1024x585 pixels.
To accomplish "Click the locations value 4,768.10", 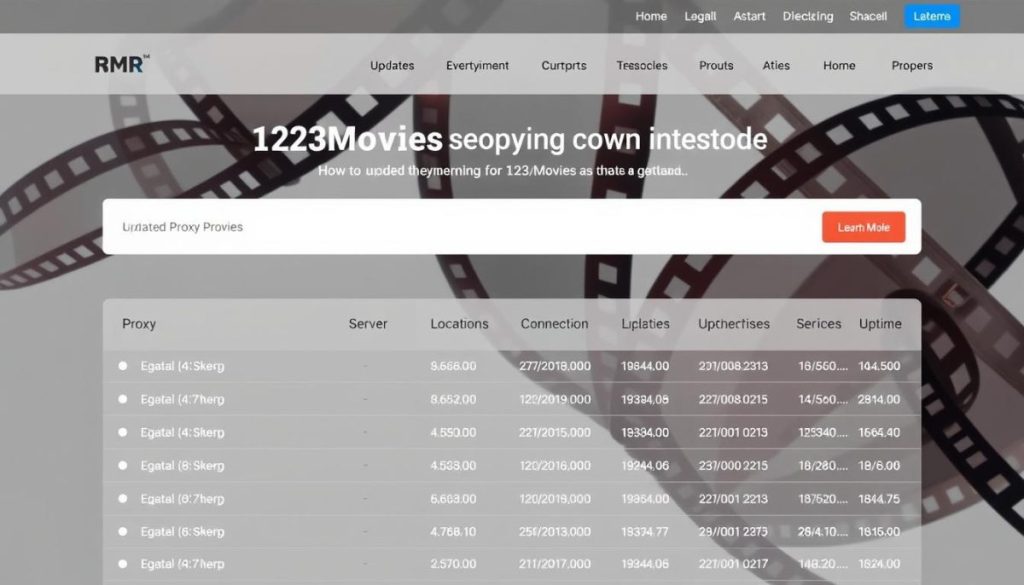I will click(x=453, y=531).
